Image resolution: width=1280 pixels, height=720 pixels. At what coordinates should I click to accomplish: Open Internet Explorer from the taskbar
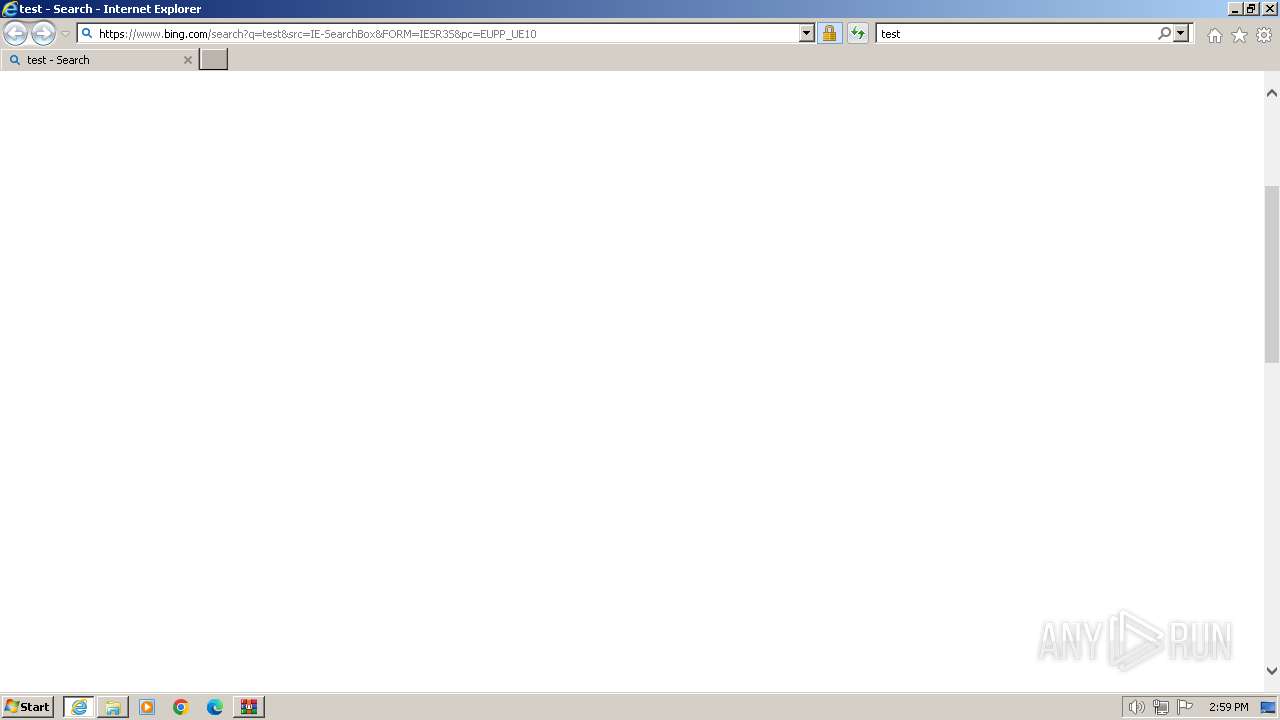tap(79, 707)
